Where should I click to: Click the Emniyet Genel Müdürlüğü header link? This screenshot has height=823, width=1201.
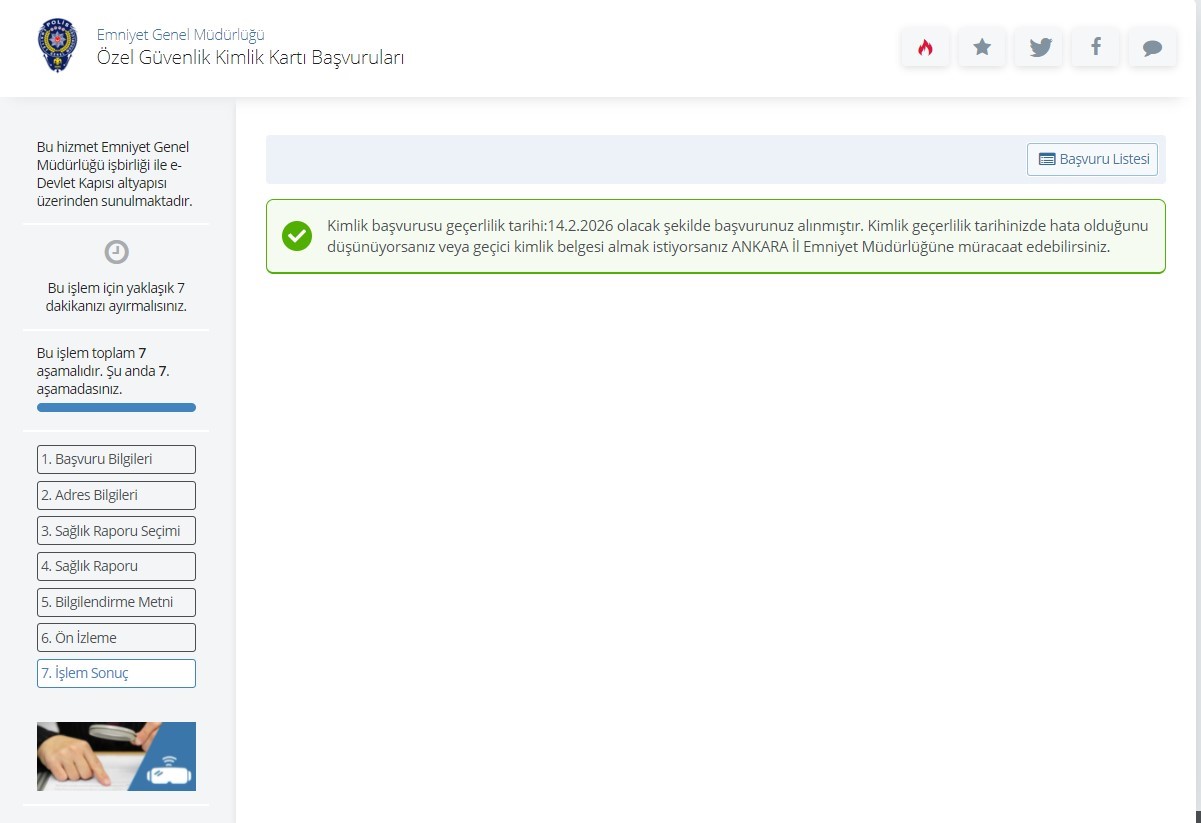(180, 35)
